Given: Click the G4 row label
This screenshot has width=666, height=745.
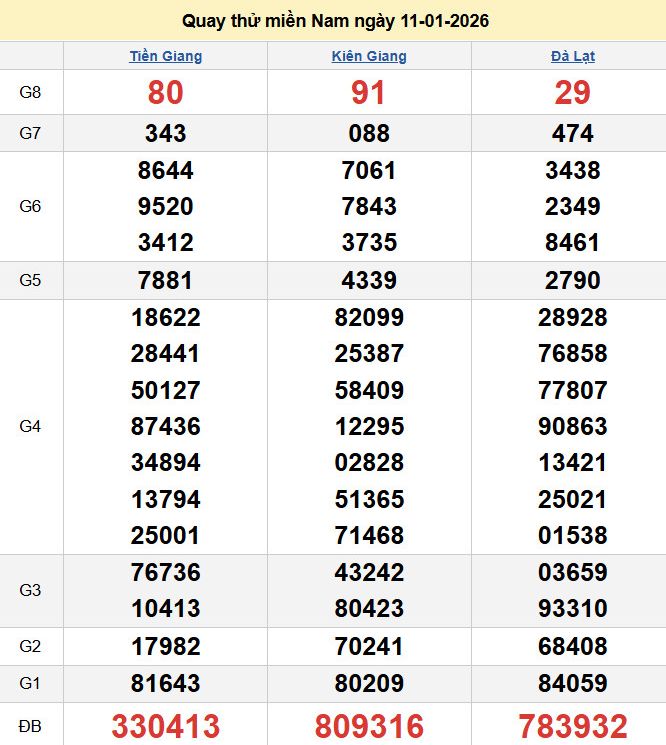Looking at the screenshot, I should (x=31, y=427).
